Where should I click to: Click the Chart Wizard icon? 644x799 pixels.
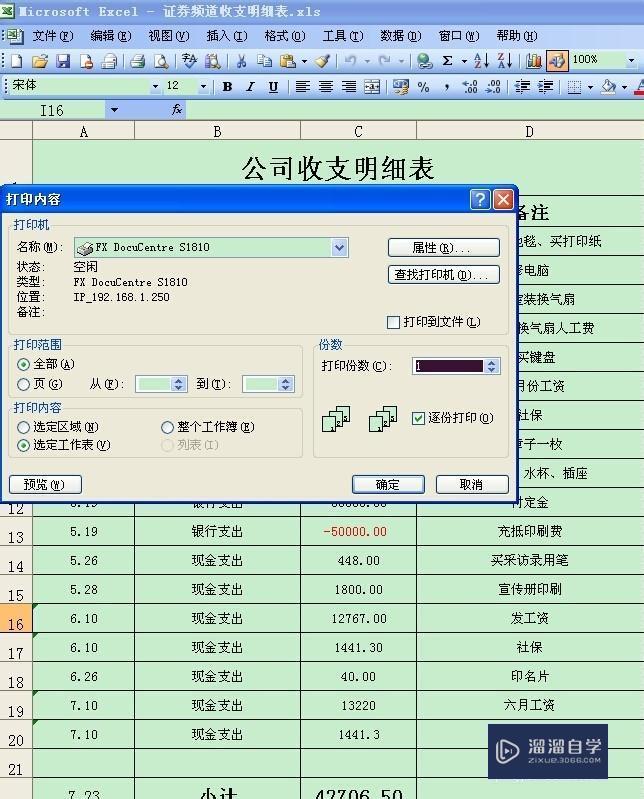(533, 62)
